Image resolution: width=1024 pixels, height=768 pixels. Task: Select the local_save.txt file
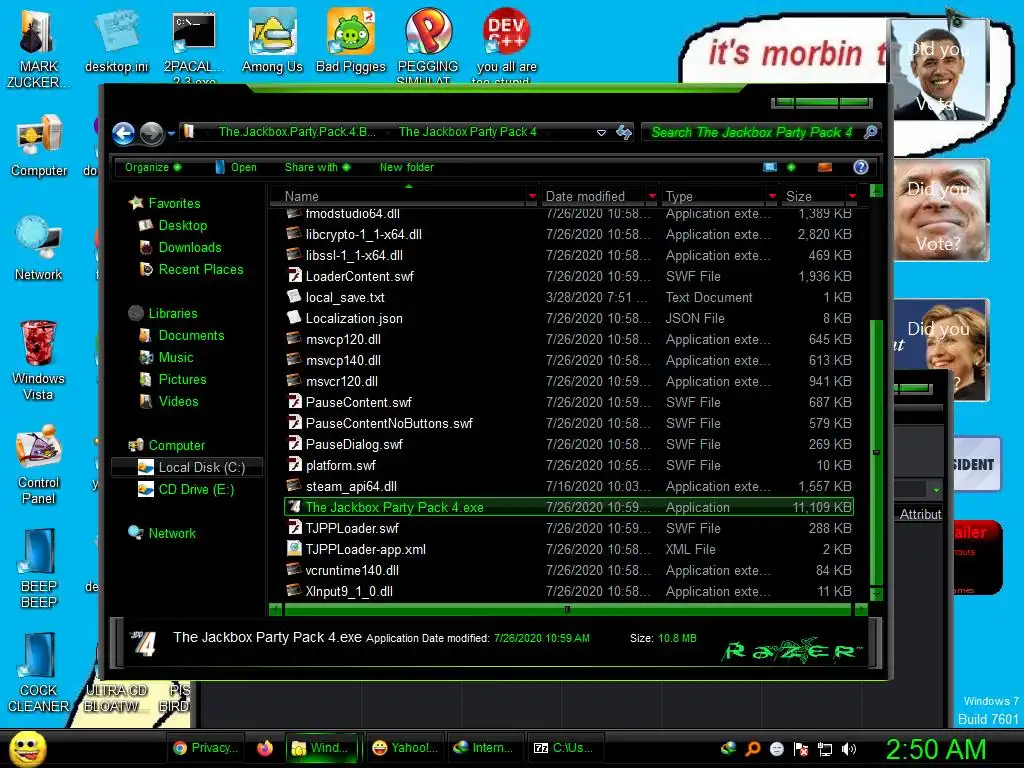[x=569, y=297]
